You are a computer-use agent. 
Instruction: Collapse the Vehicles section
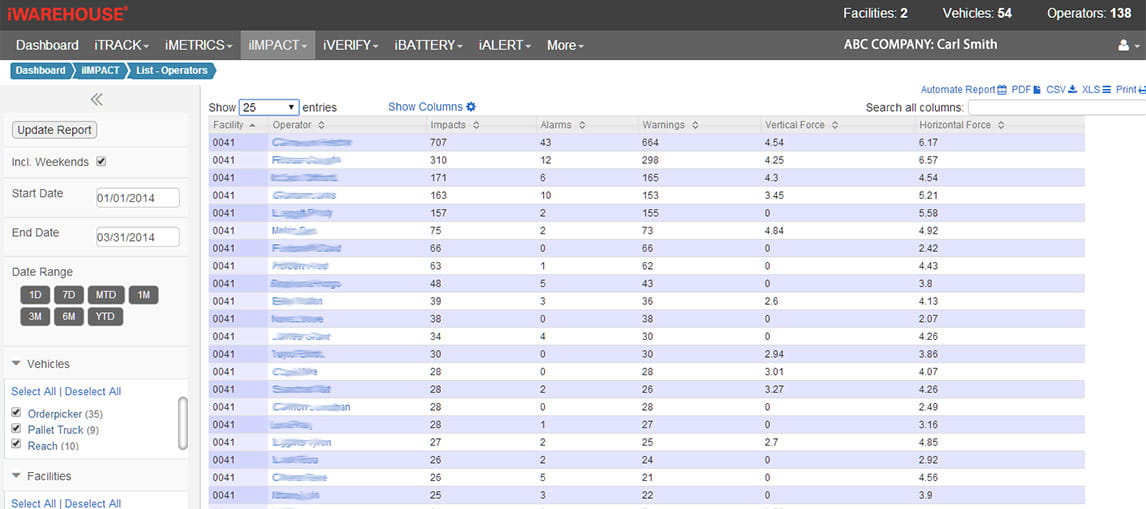point(17,364)
